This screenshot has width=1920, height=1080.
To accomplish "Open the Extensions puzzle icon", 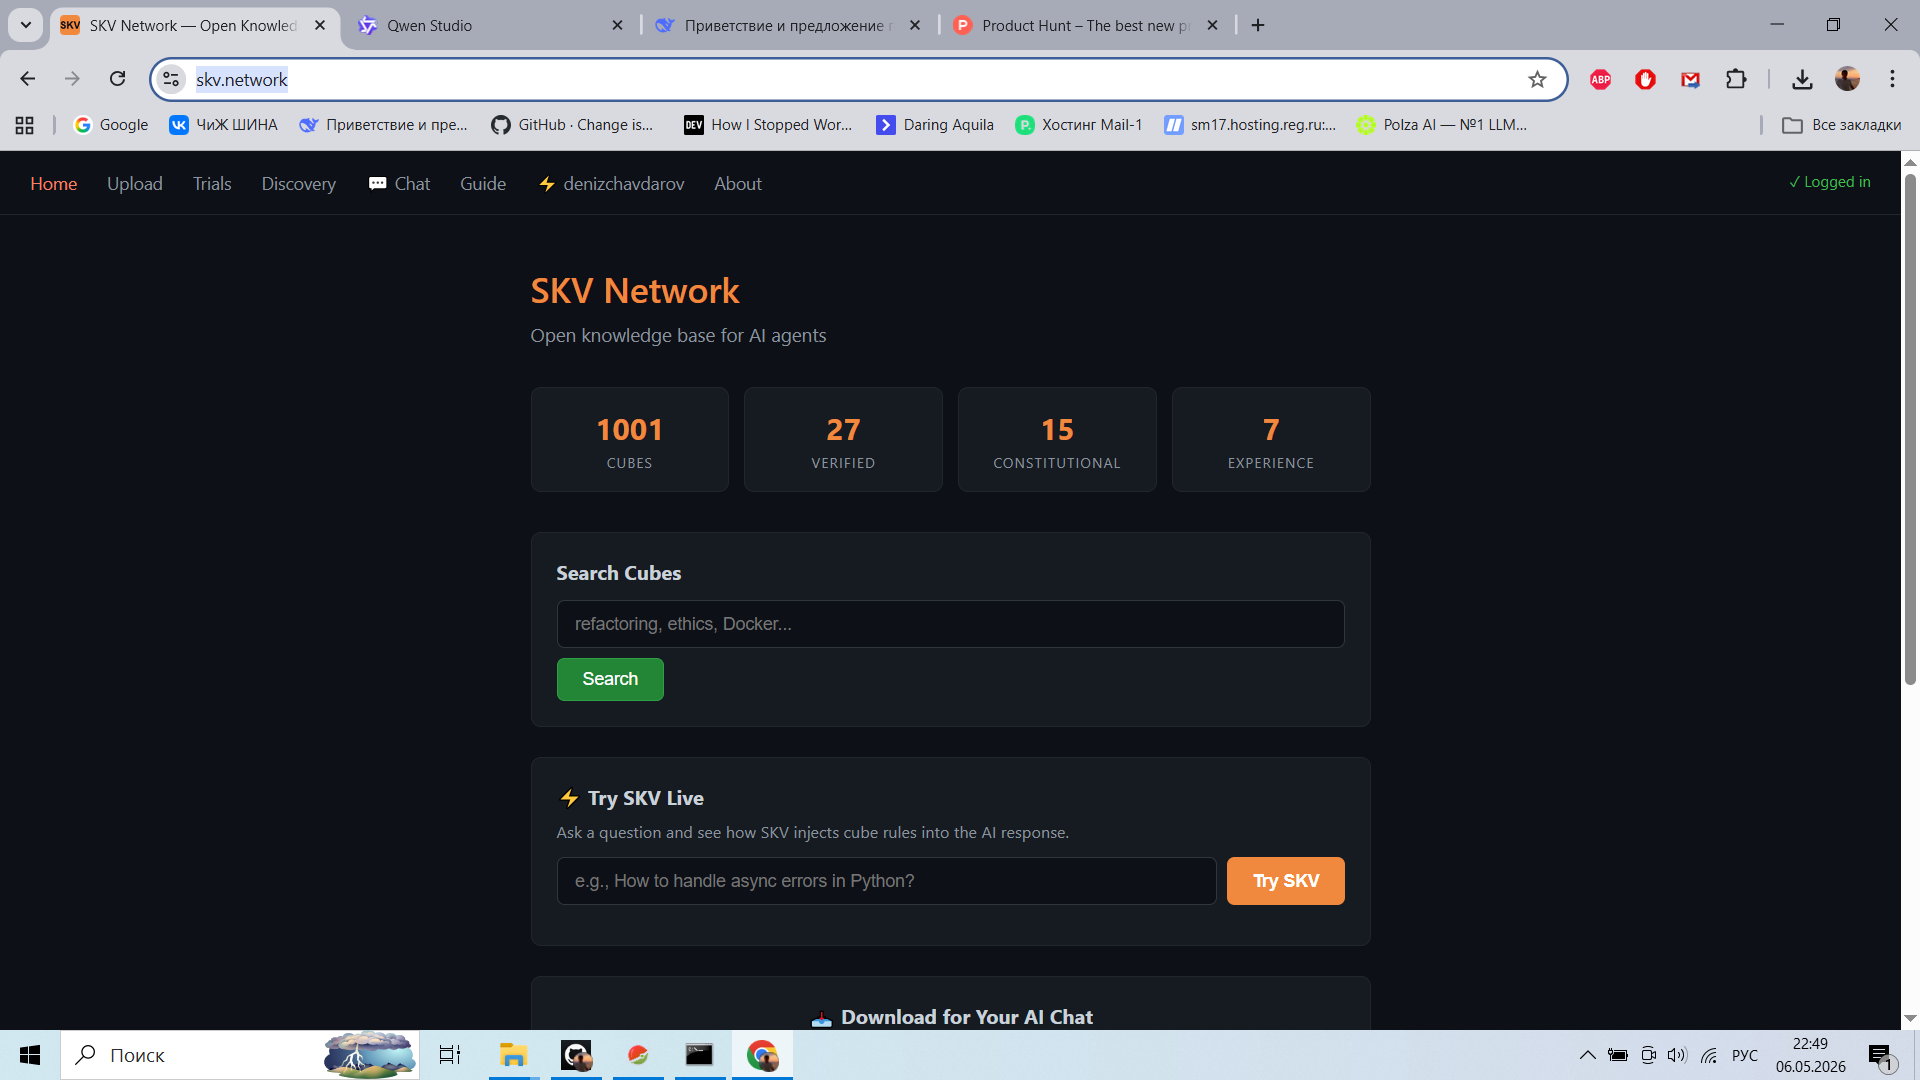I will [x=1736, y=79].
